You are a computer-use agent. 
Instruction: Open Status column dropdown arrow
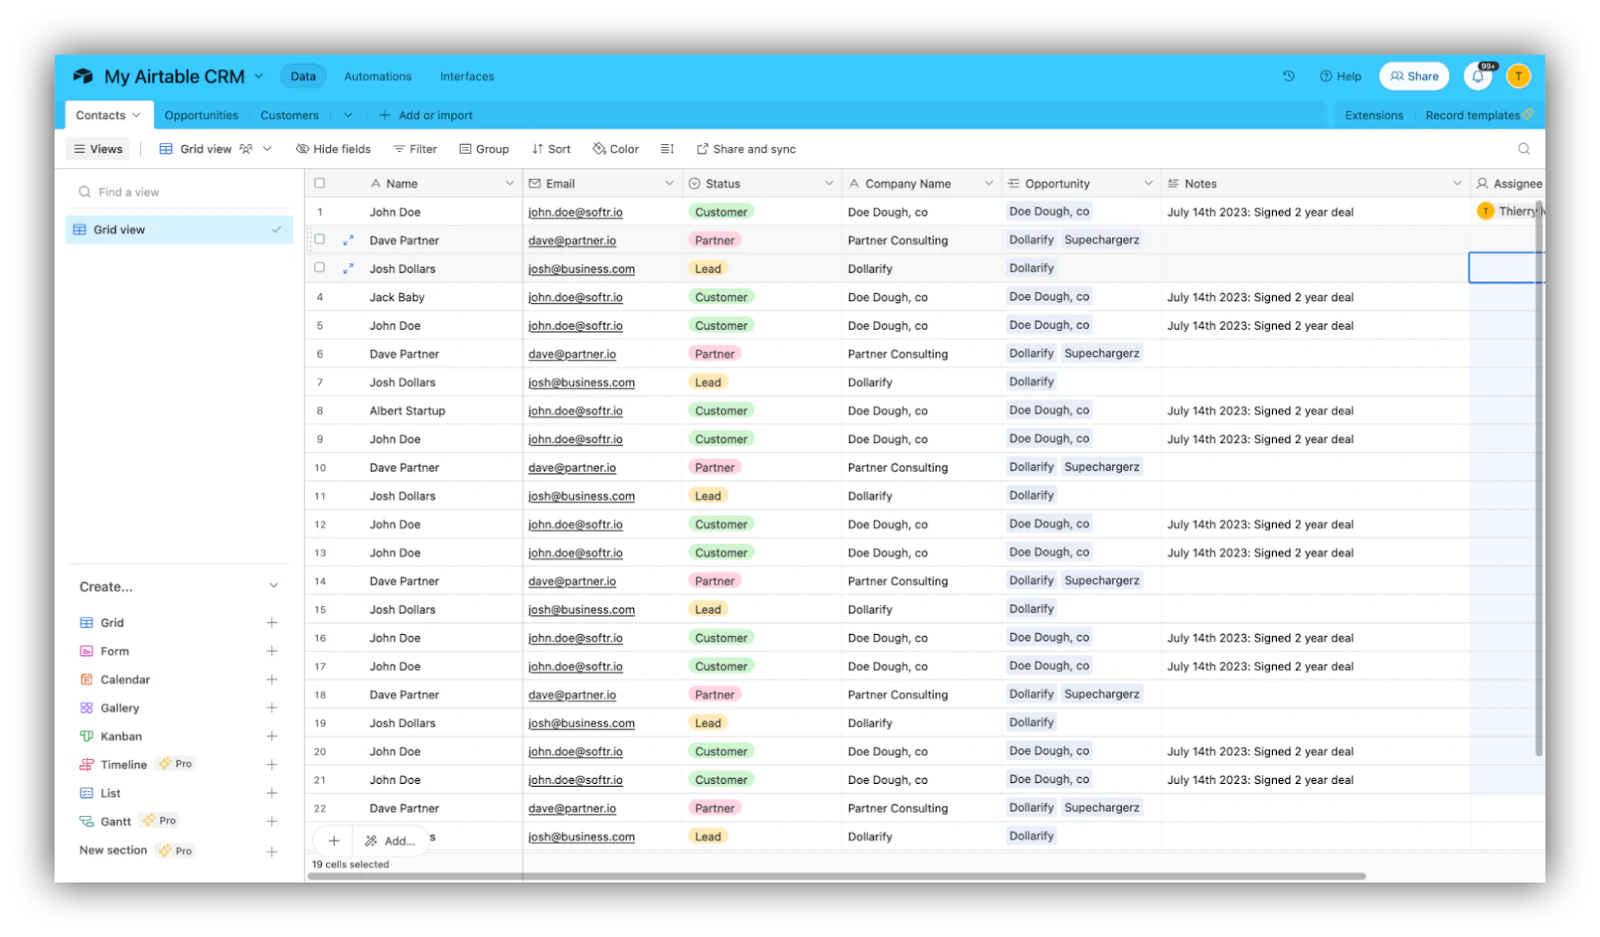pos(829,183)
